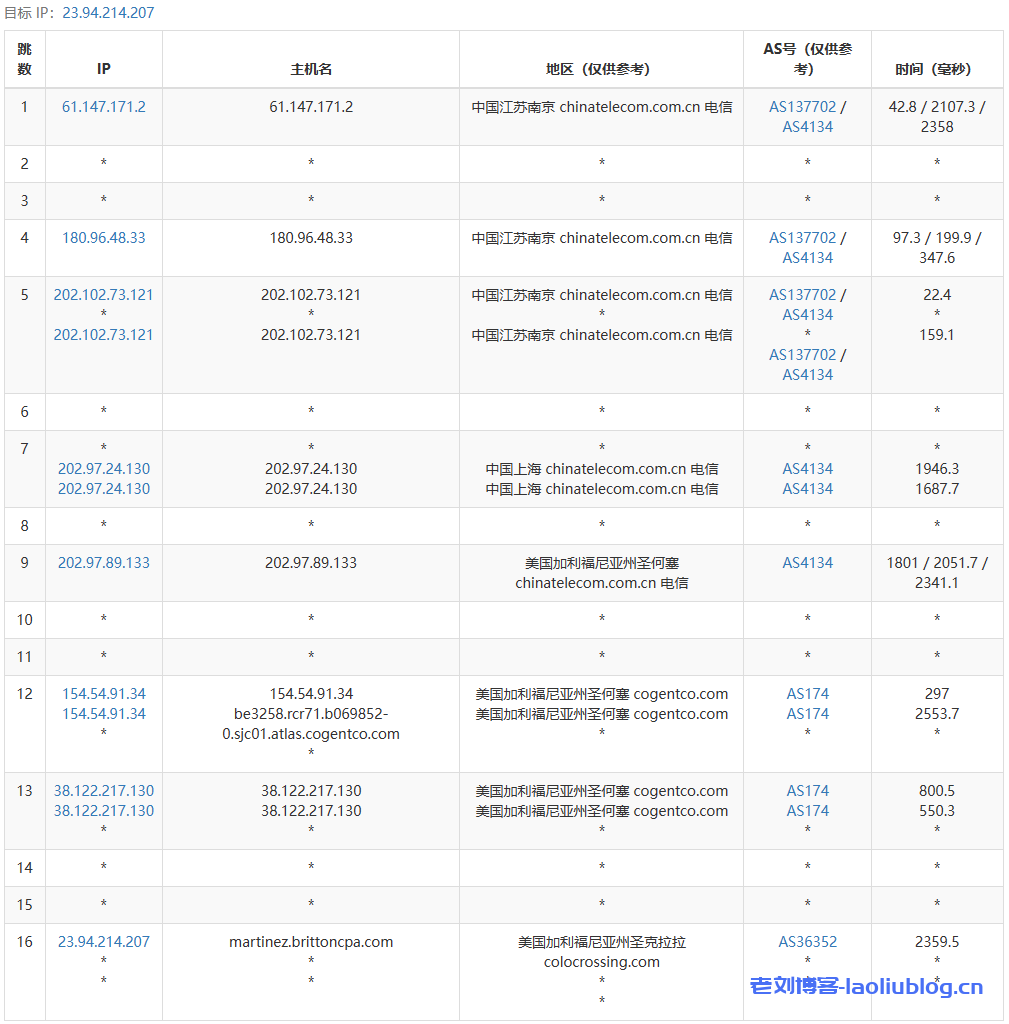Click the second 202.102.73.121 link
Viewport: 1009px width, 1024px height.
(103, 334)
